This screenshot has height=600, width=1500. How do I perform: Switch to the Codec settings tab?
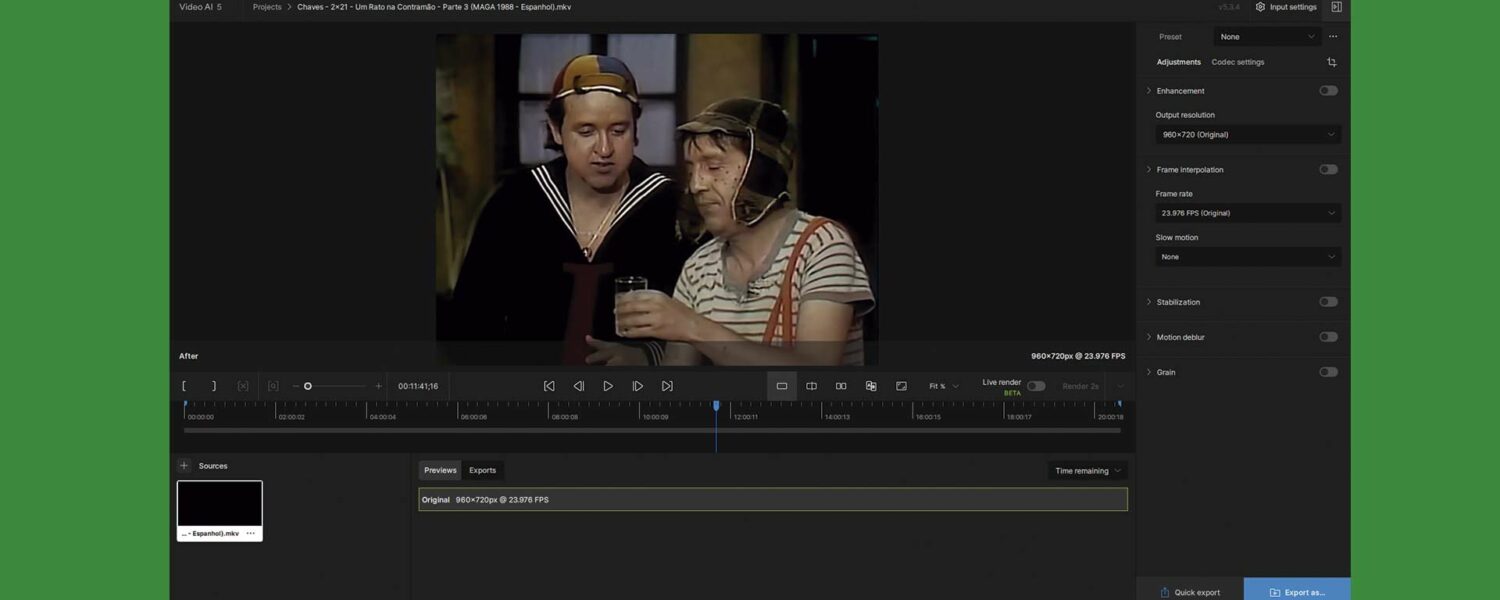[x=1238, y=62]
